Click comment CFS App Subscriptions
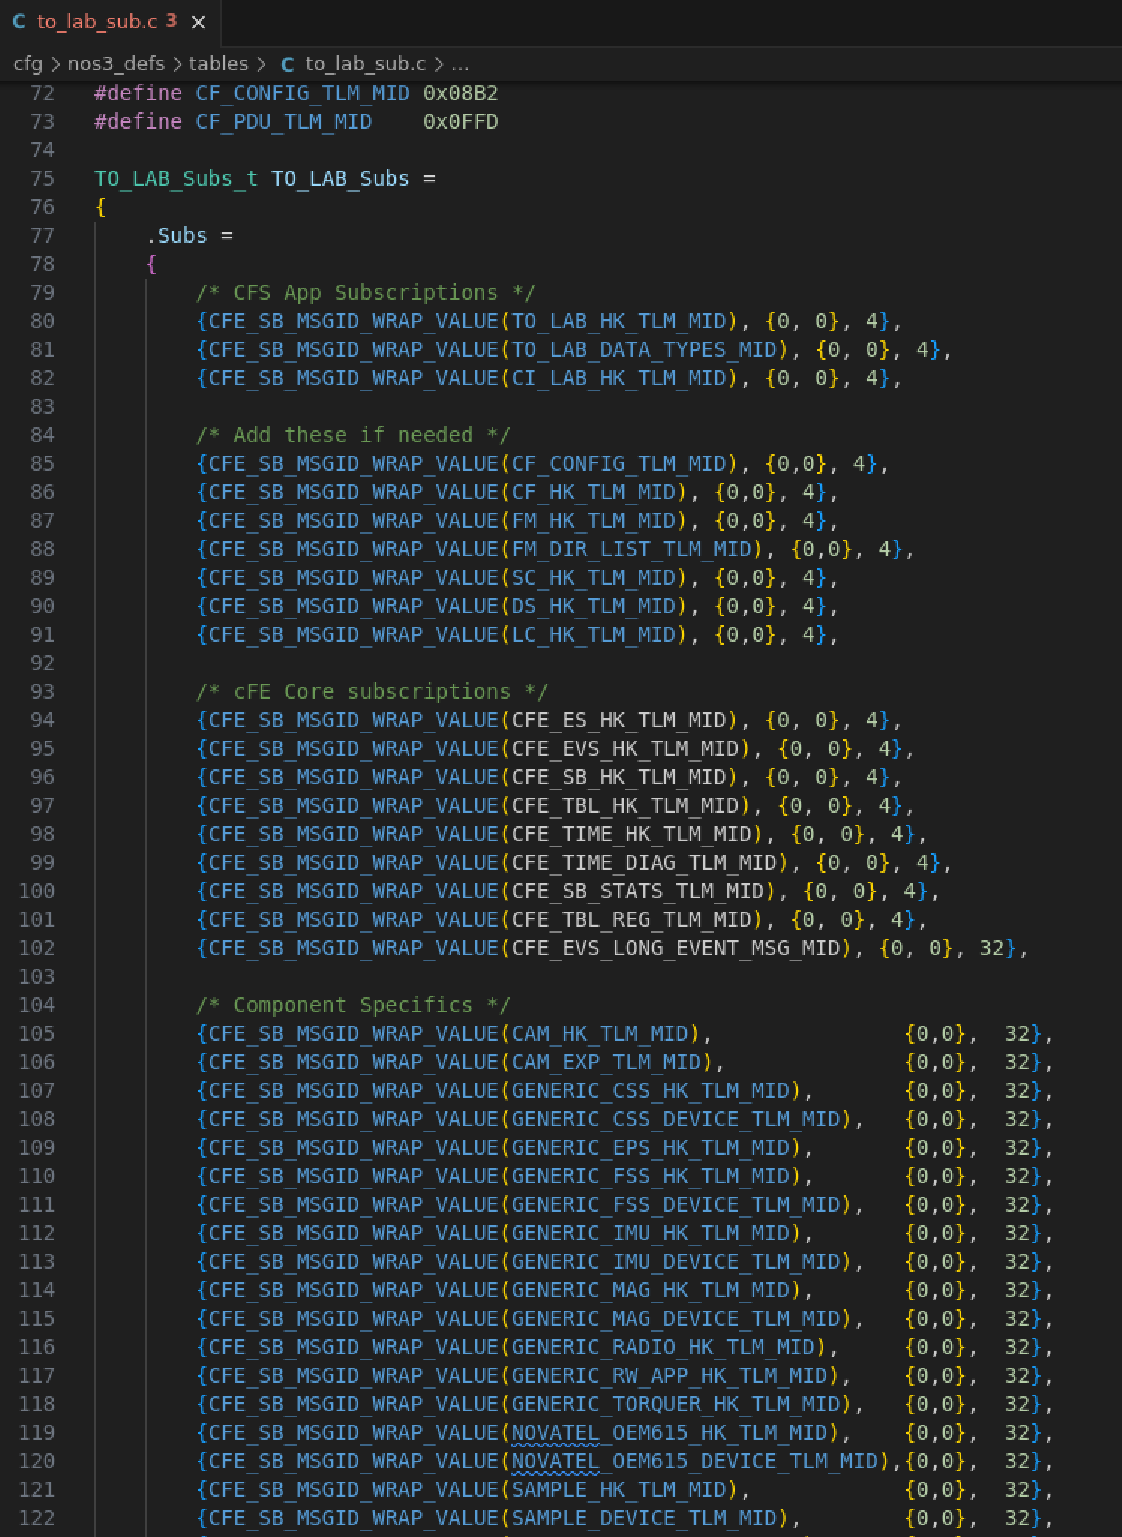The height and width of the screenshot is (1537, 1122). tap(366, 293)
